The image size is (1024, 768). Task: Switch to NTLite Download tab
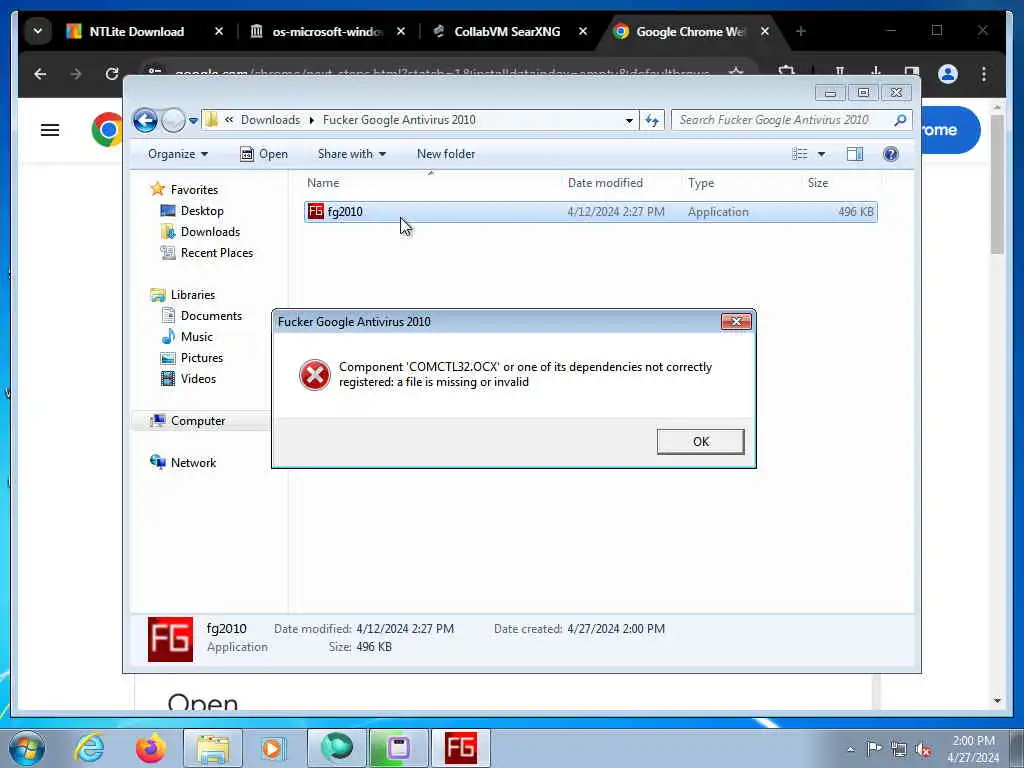click(x=136, y=31)
